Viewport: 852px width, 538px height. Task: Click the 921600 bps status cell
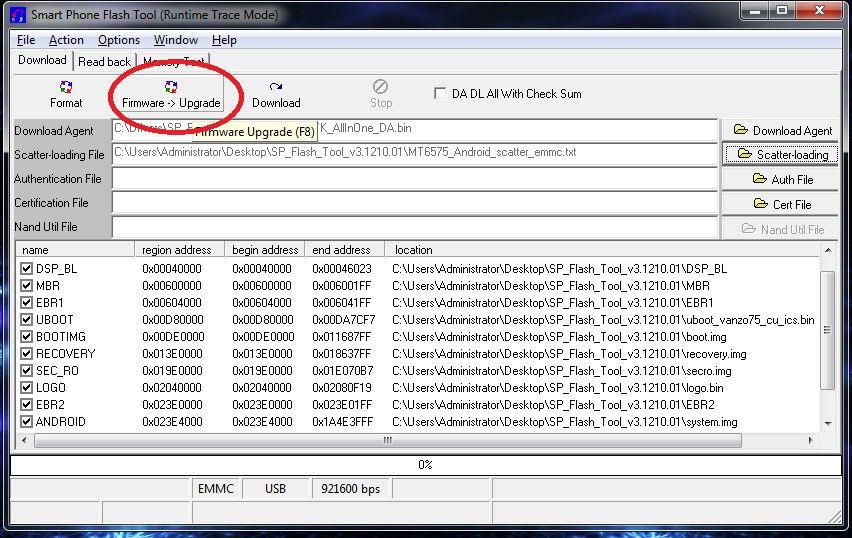coord(350,489)
